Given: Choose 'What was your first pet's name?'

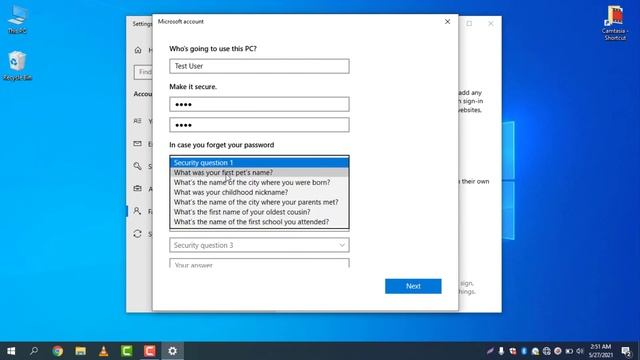Looking at the screenshot, I should tap(259, 173).
